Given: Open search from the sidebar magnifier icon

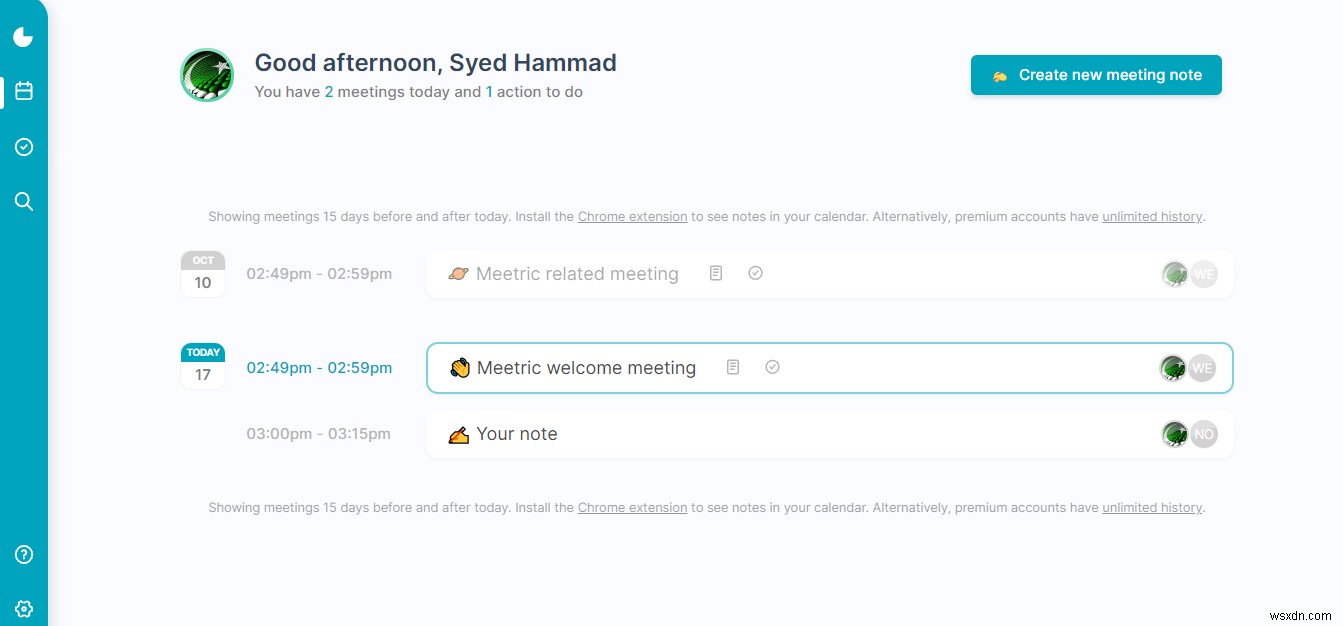Looking at the screenshot, I should click(23, 201).
